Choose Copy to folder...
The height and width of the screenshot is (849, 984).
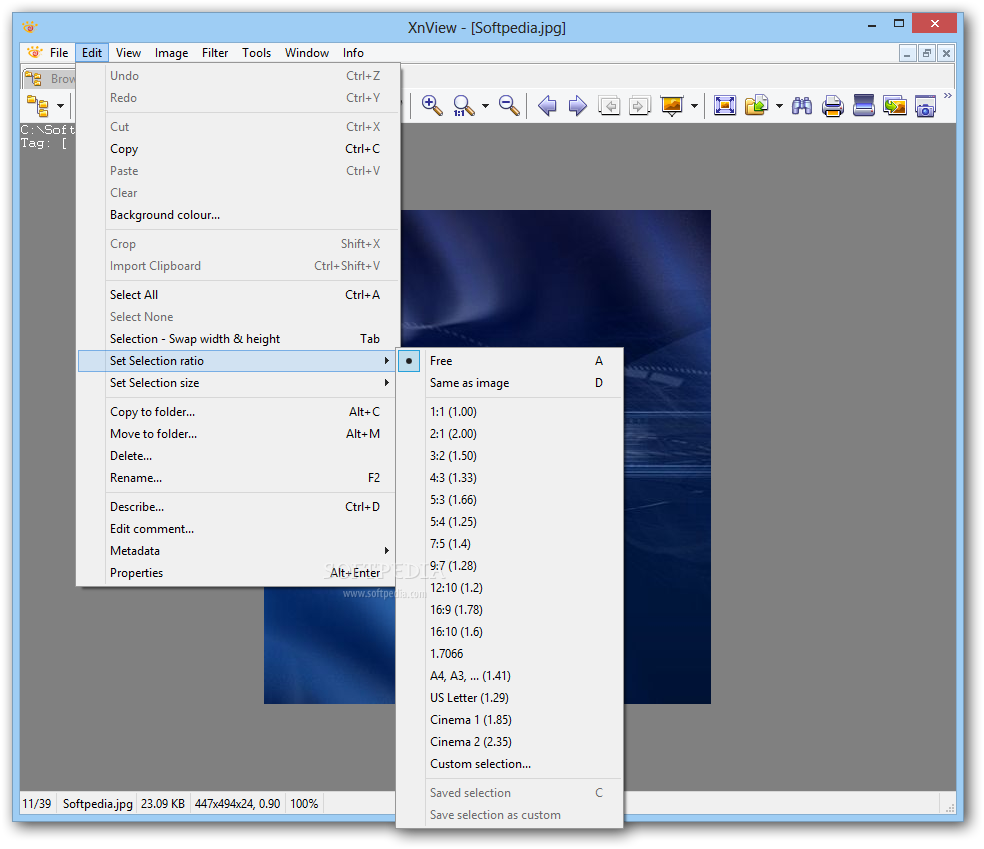point(237,412)
